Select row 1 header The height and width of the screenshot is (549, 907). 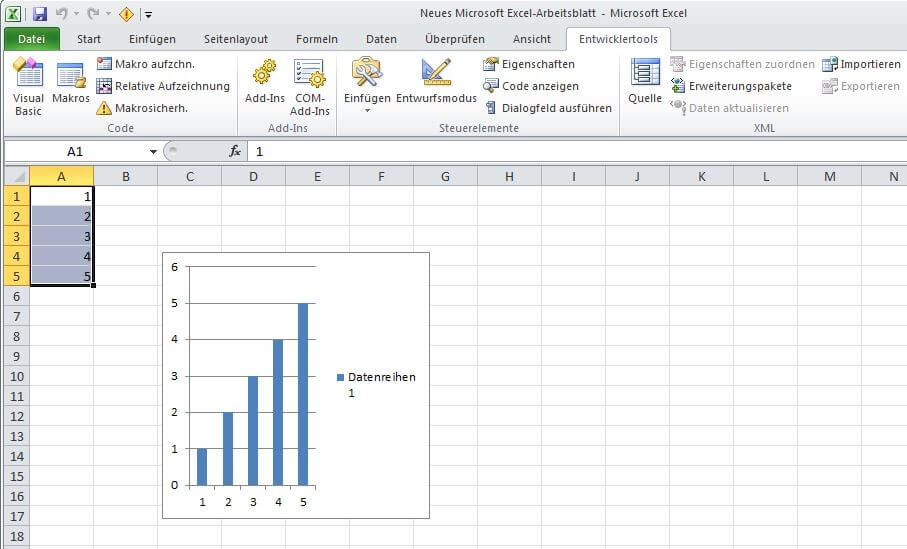coord(17,196)
